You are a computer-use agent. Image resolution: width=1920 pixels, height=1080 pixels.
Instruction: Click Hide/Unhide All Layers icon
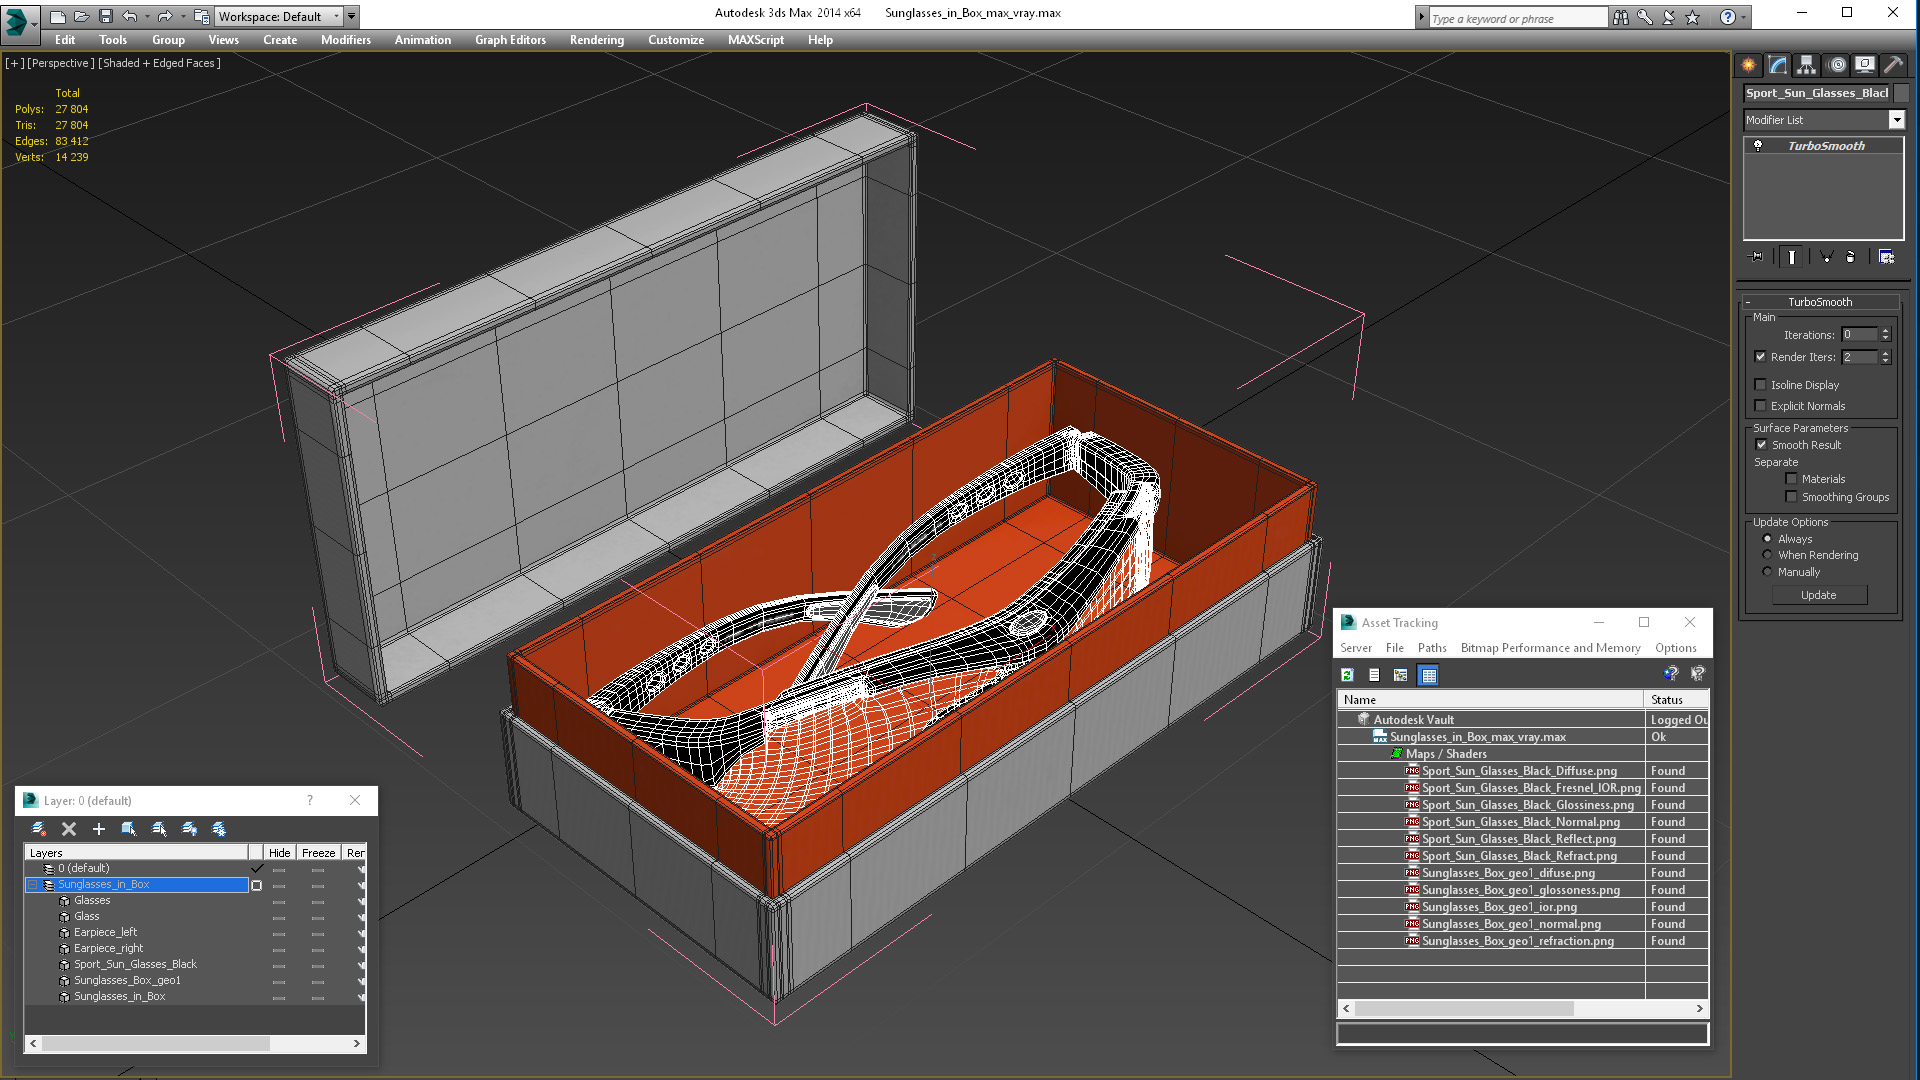[x=189, y=829]
